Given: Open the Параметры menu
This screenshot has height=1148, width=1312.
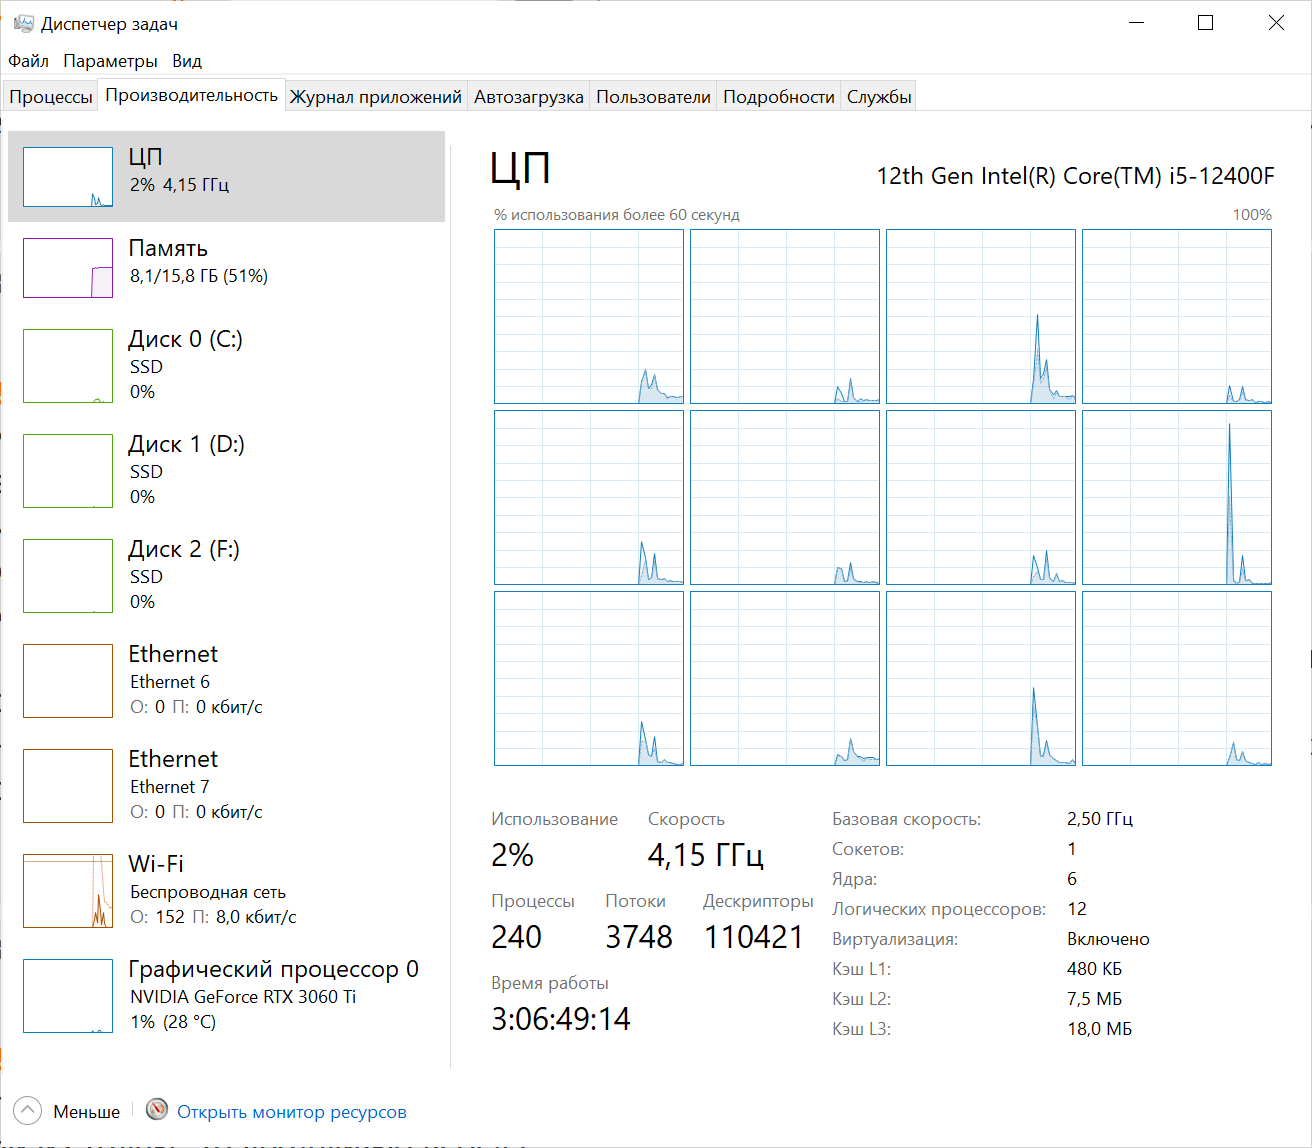Looking at the screenshot, I should 110,61.
